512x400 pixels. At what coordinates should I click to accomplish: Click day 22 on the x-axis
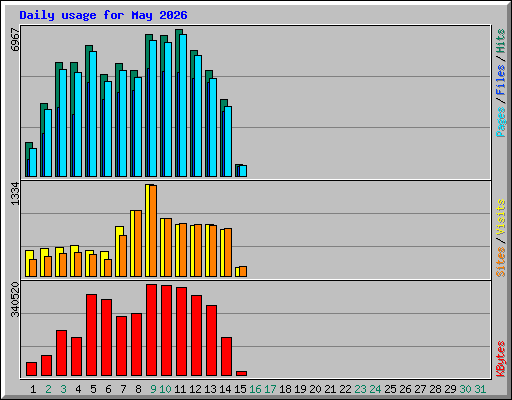click(345, 389)
